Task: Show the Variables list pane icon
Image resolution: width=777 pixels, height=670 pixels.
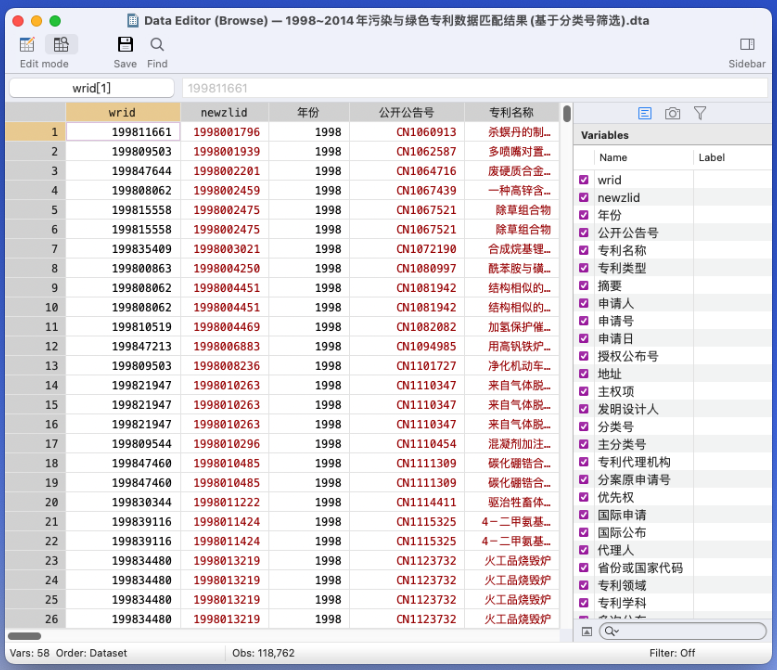Action: coord(645,113)
